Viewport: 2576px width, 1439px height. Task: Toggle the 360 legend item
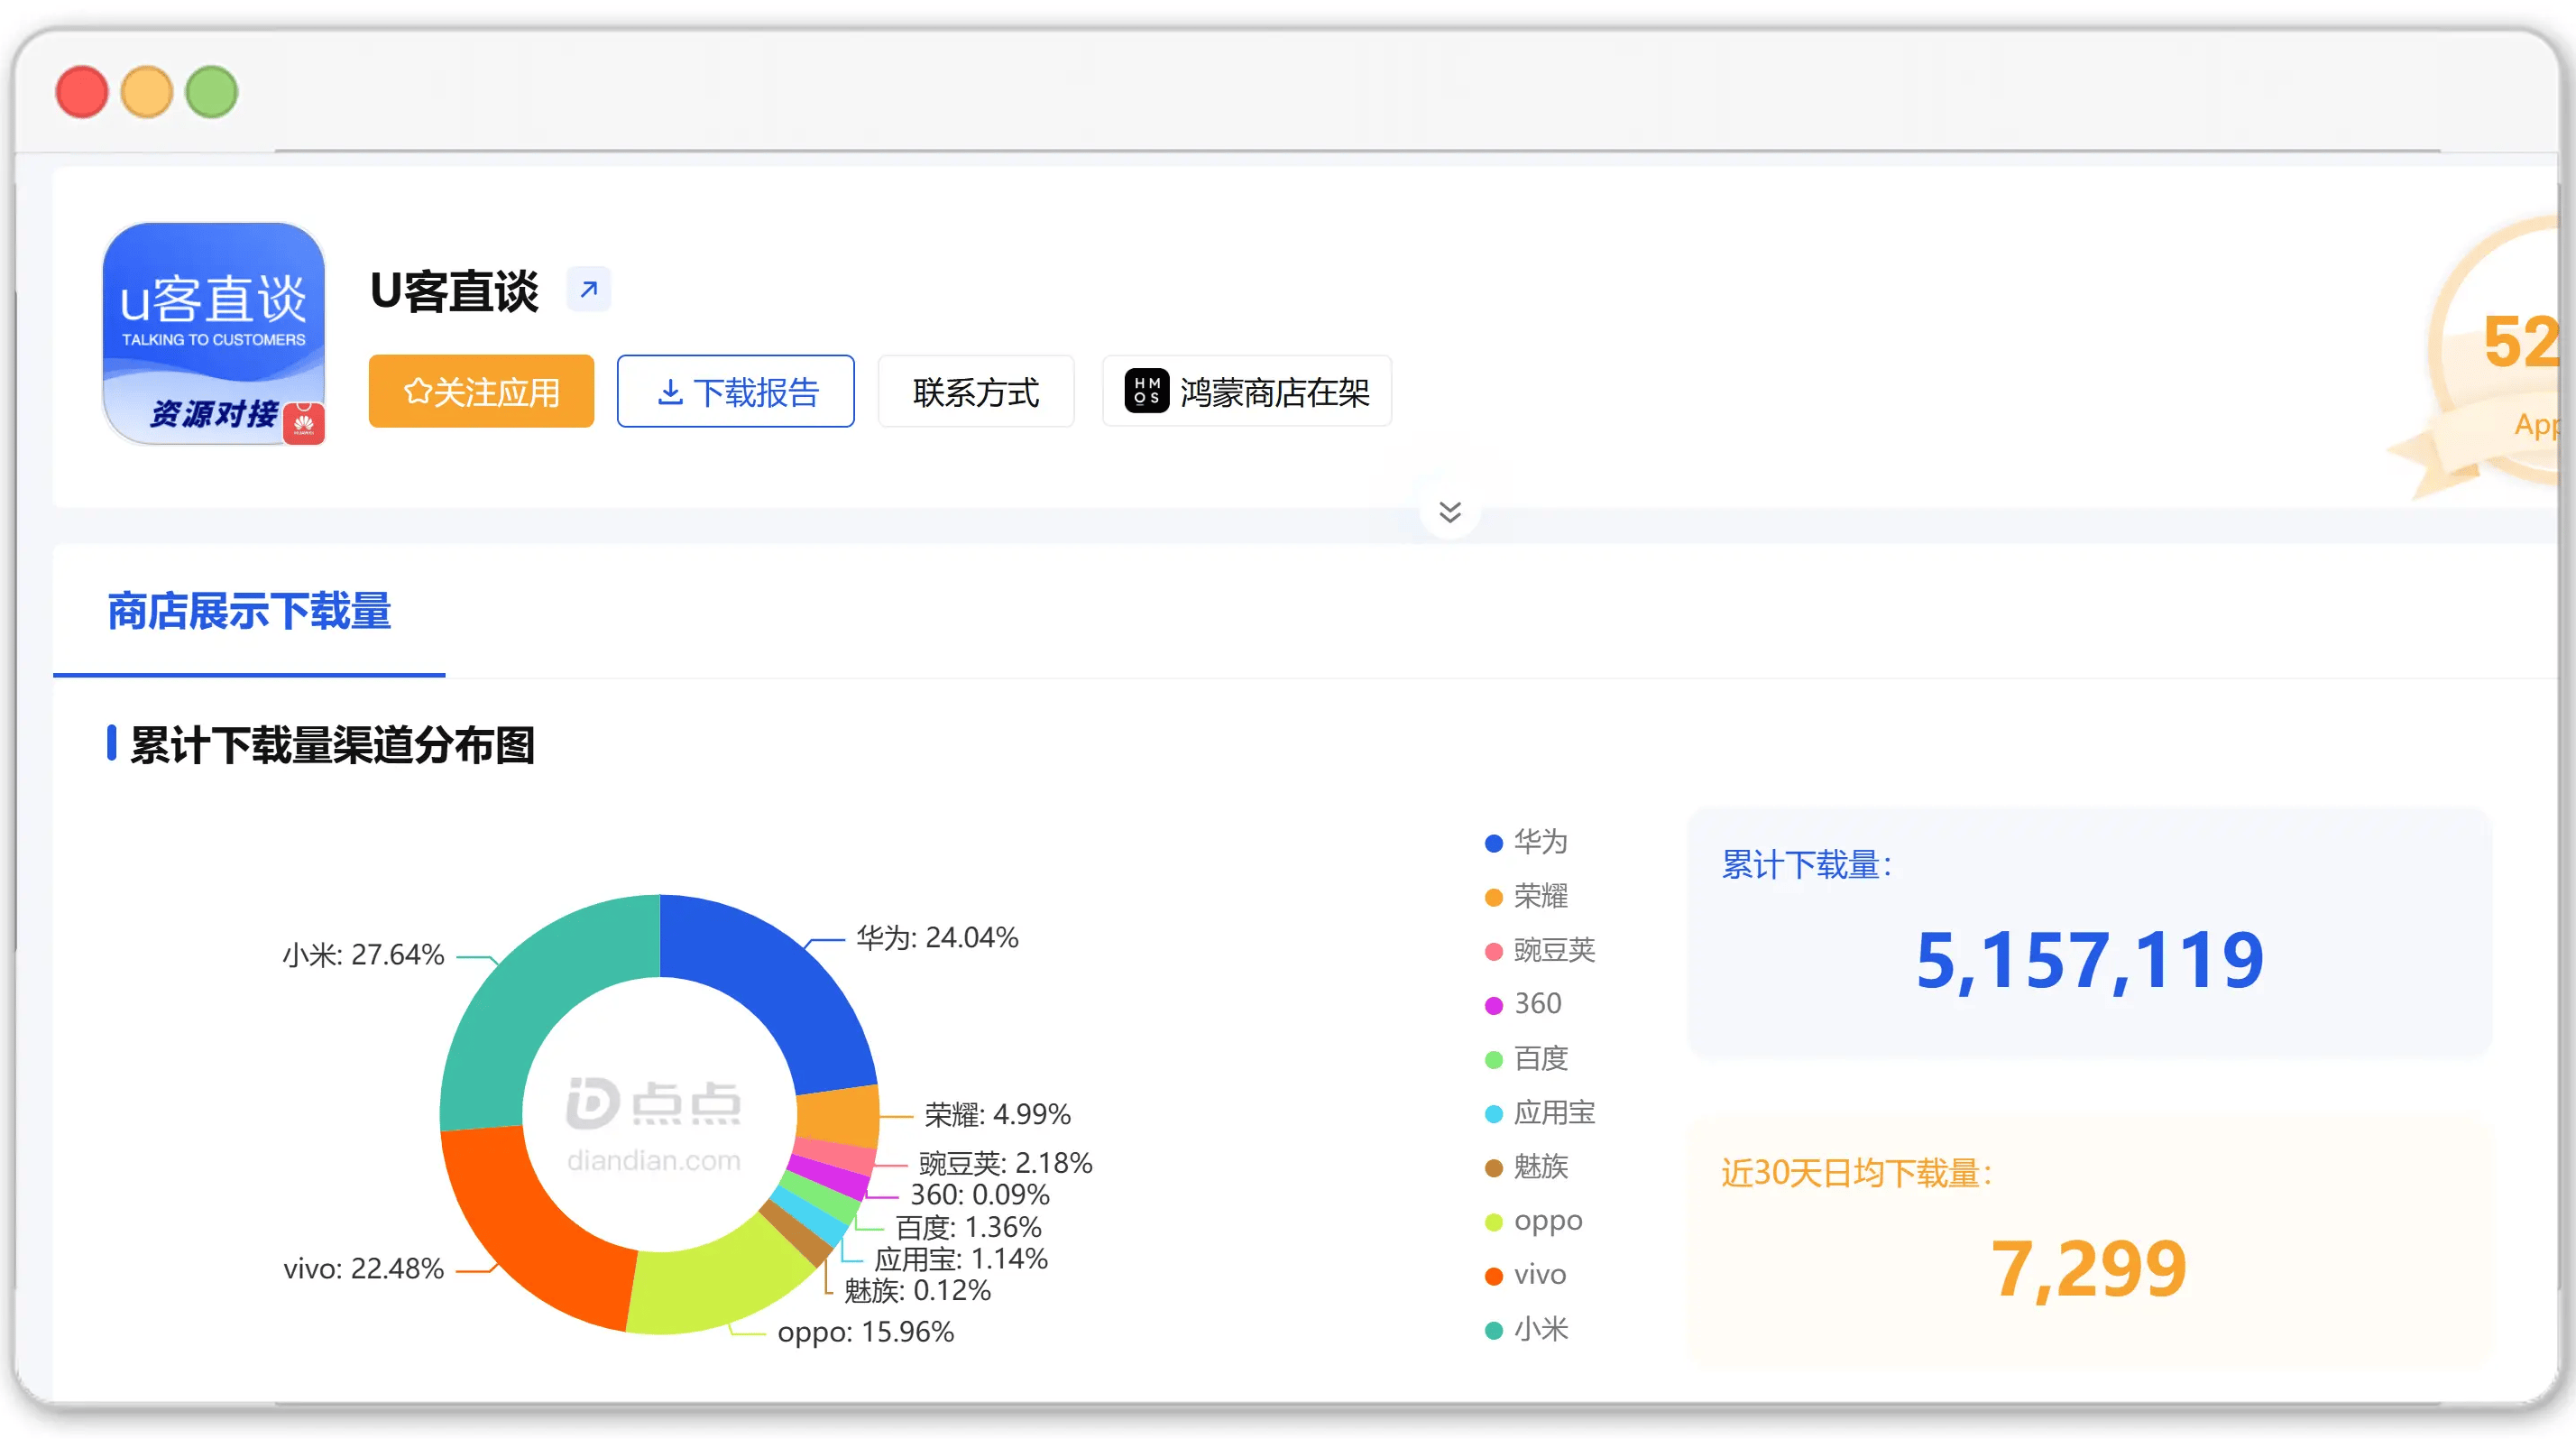point(1523,1004)
